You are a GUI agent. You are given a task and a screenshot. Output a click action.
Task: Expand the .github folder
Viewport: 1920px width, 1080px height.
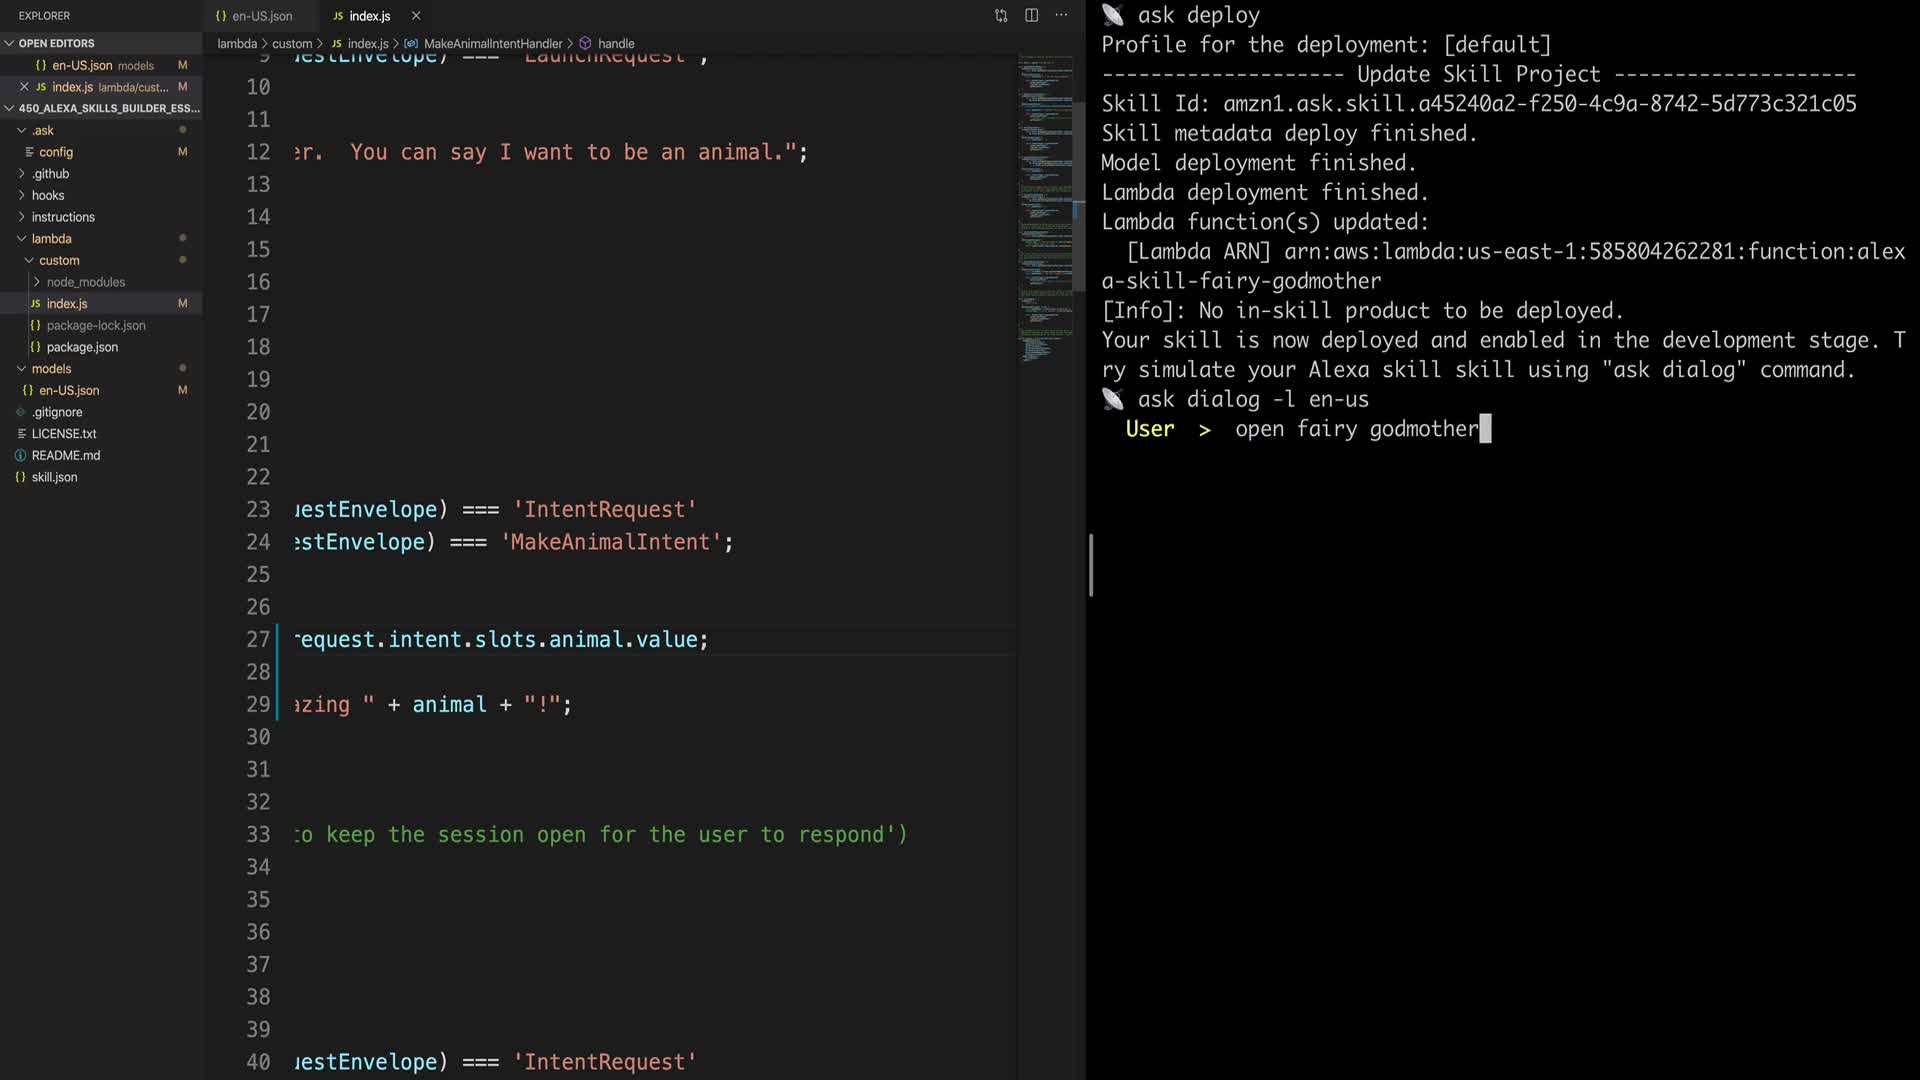coord(50,173)
